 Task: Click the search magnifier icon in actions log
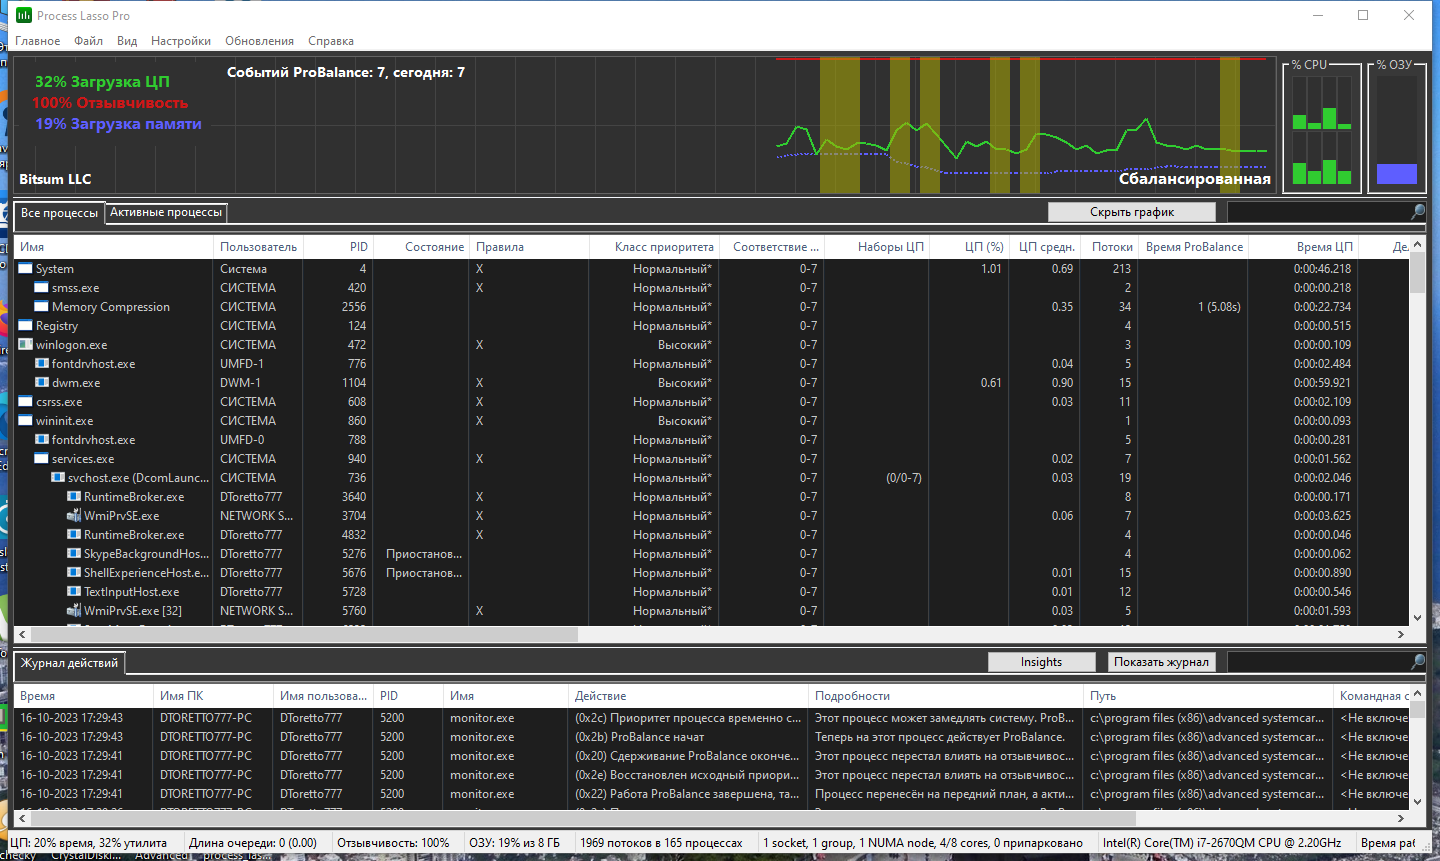pyautogui.click(x=1418, y=662)
